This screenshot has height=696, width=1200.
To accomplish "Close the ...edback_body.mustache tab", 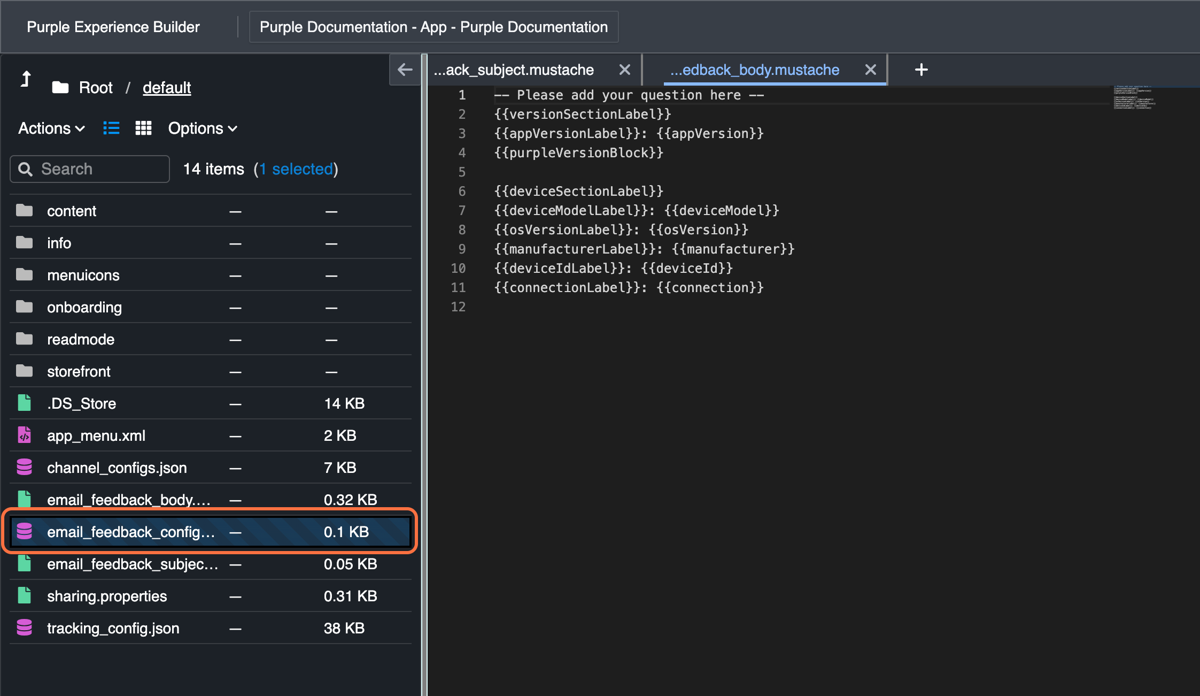I will pyautogui.click(x=870, y=70).
